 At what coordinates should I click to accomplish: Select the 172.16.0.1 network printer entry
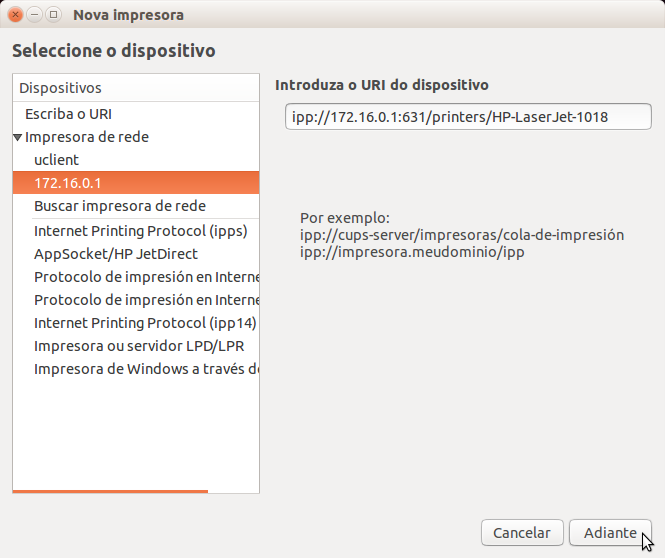pyautogui.click(x=136, y=183)
